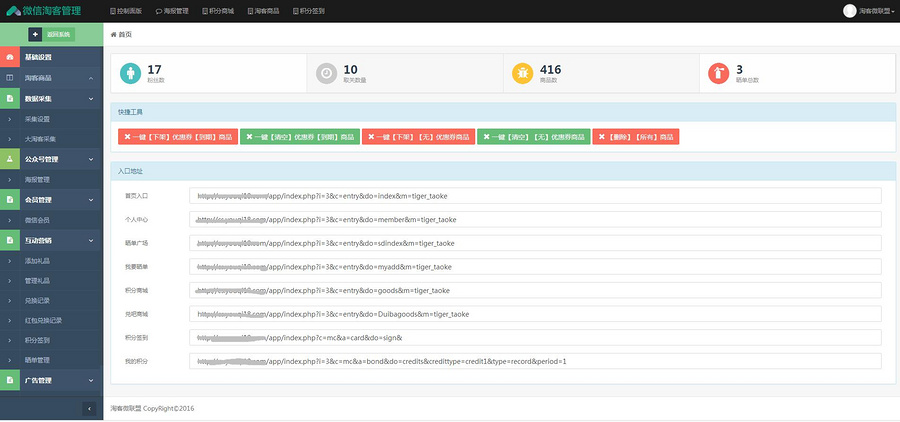Viewport: 900px width, 422px height.
Task: Collapse the sidebar with the left-arrow button
Action: pyautogui.click(x=89, y=408)
